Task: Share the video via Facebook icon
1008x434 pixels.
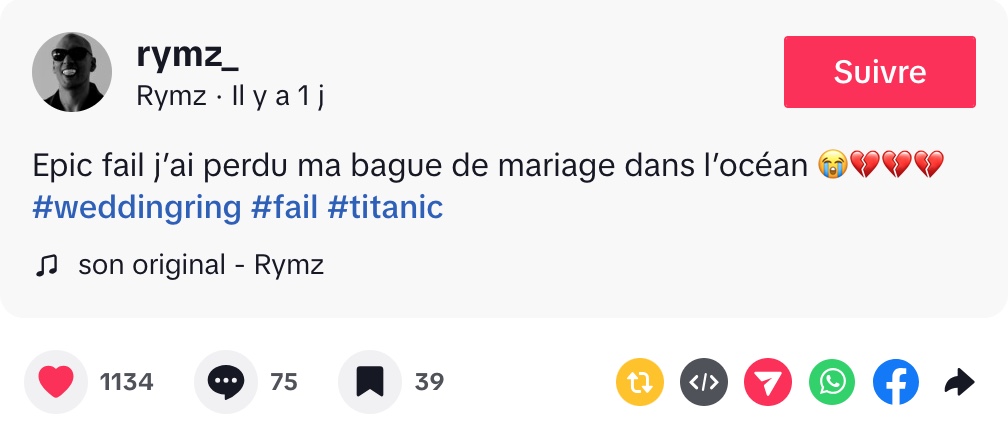Action: point(896,382)
